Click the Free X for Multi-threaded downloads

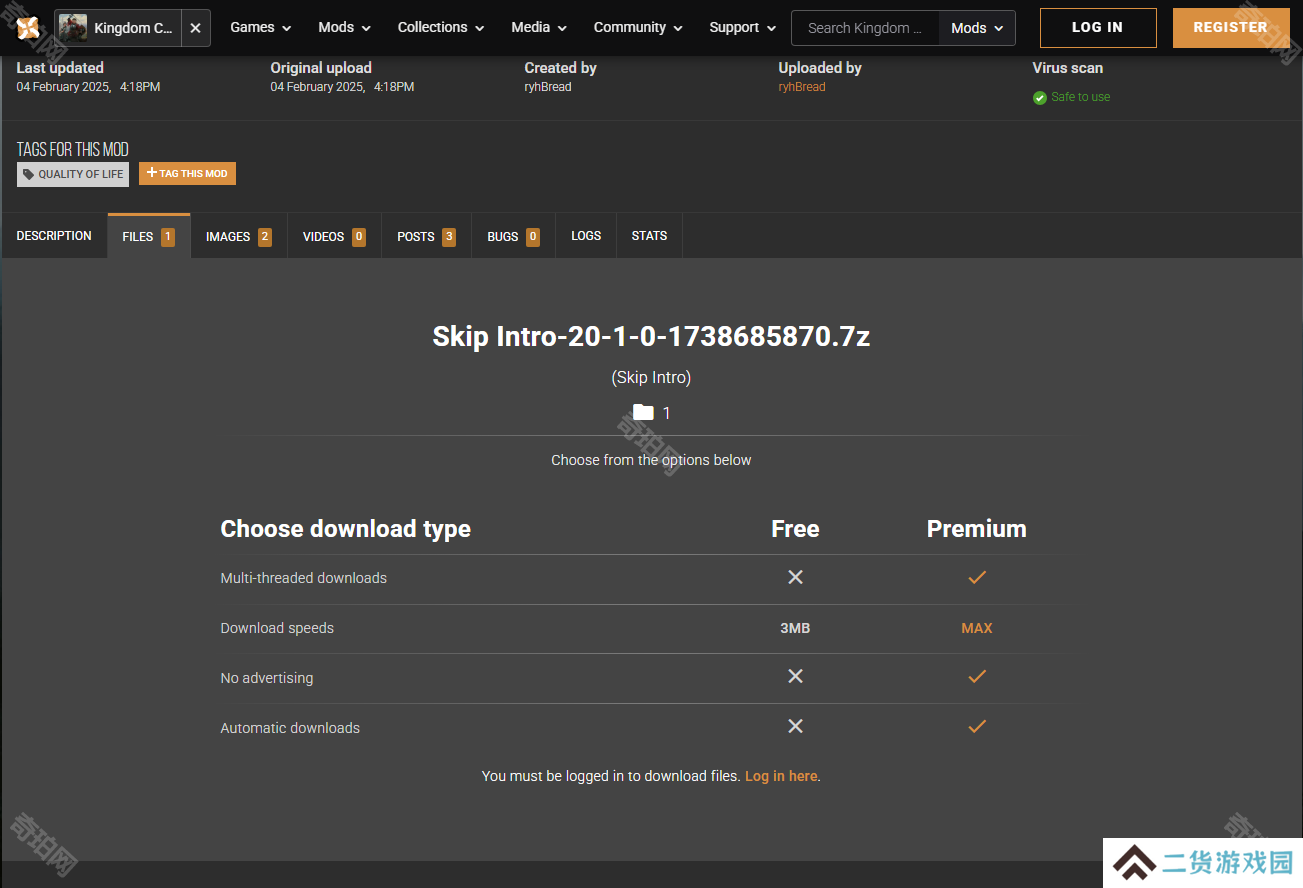tap(795, 577)
